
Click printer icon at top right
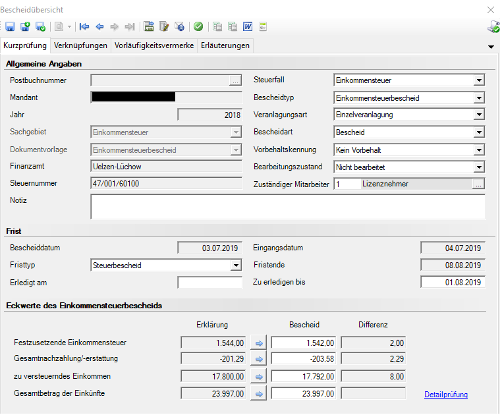click(x=493, y=27)
